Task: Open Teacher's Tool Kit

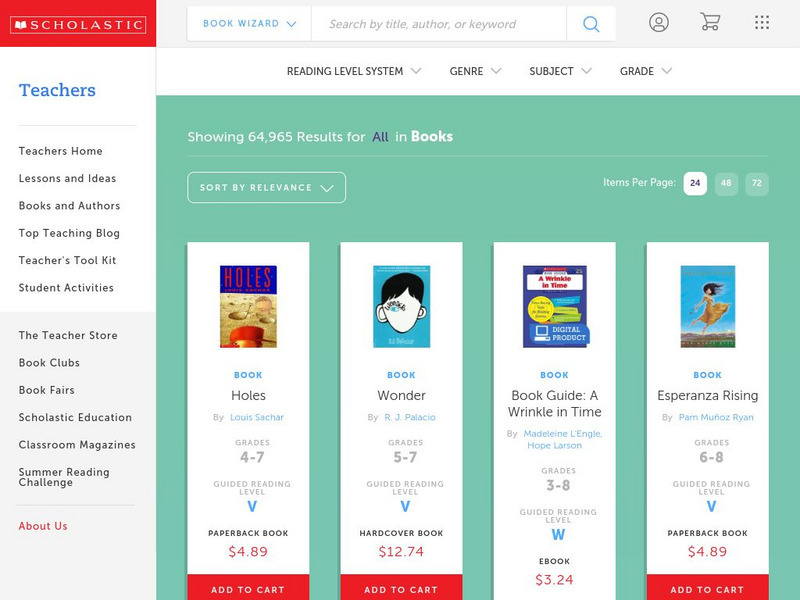Action: (67, 260)
